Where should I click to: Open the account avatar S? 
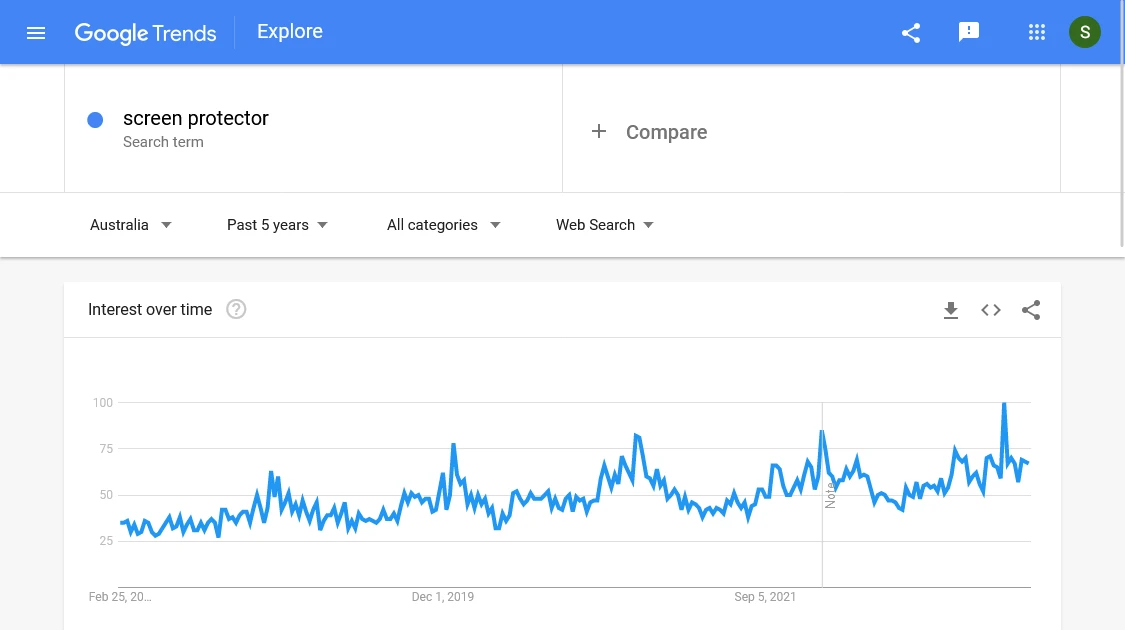pos(1085,32)
